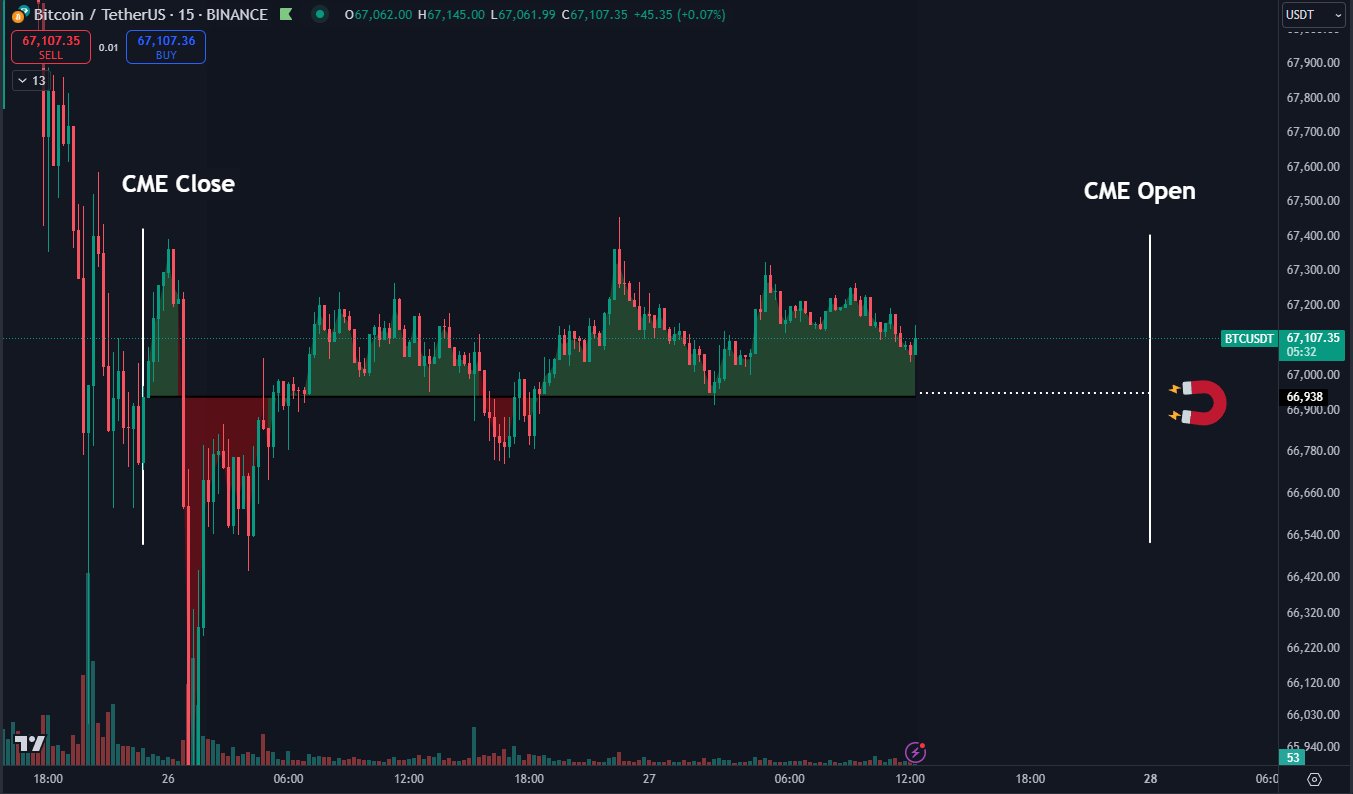1353x794 pixels.
Task: Open the USDT currency dropdown at top right
Action: point(1311,14)
